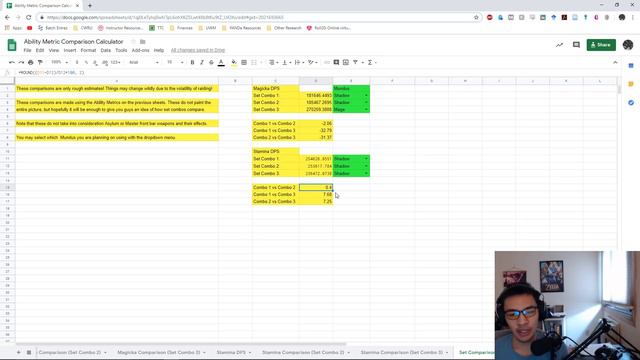640x360 pixels.
Task: Click 'All changes saved in Drive' link
Action: click(x=198, y=50)
